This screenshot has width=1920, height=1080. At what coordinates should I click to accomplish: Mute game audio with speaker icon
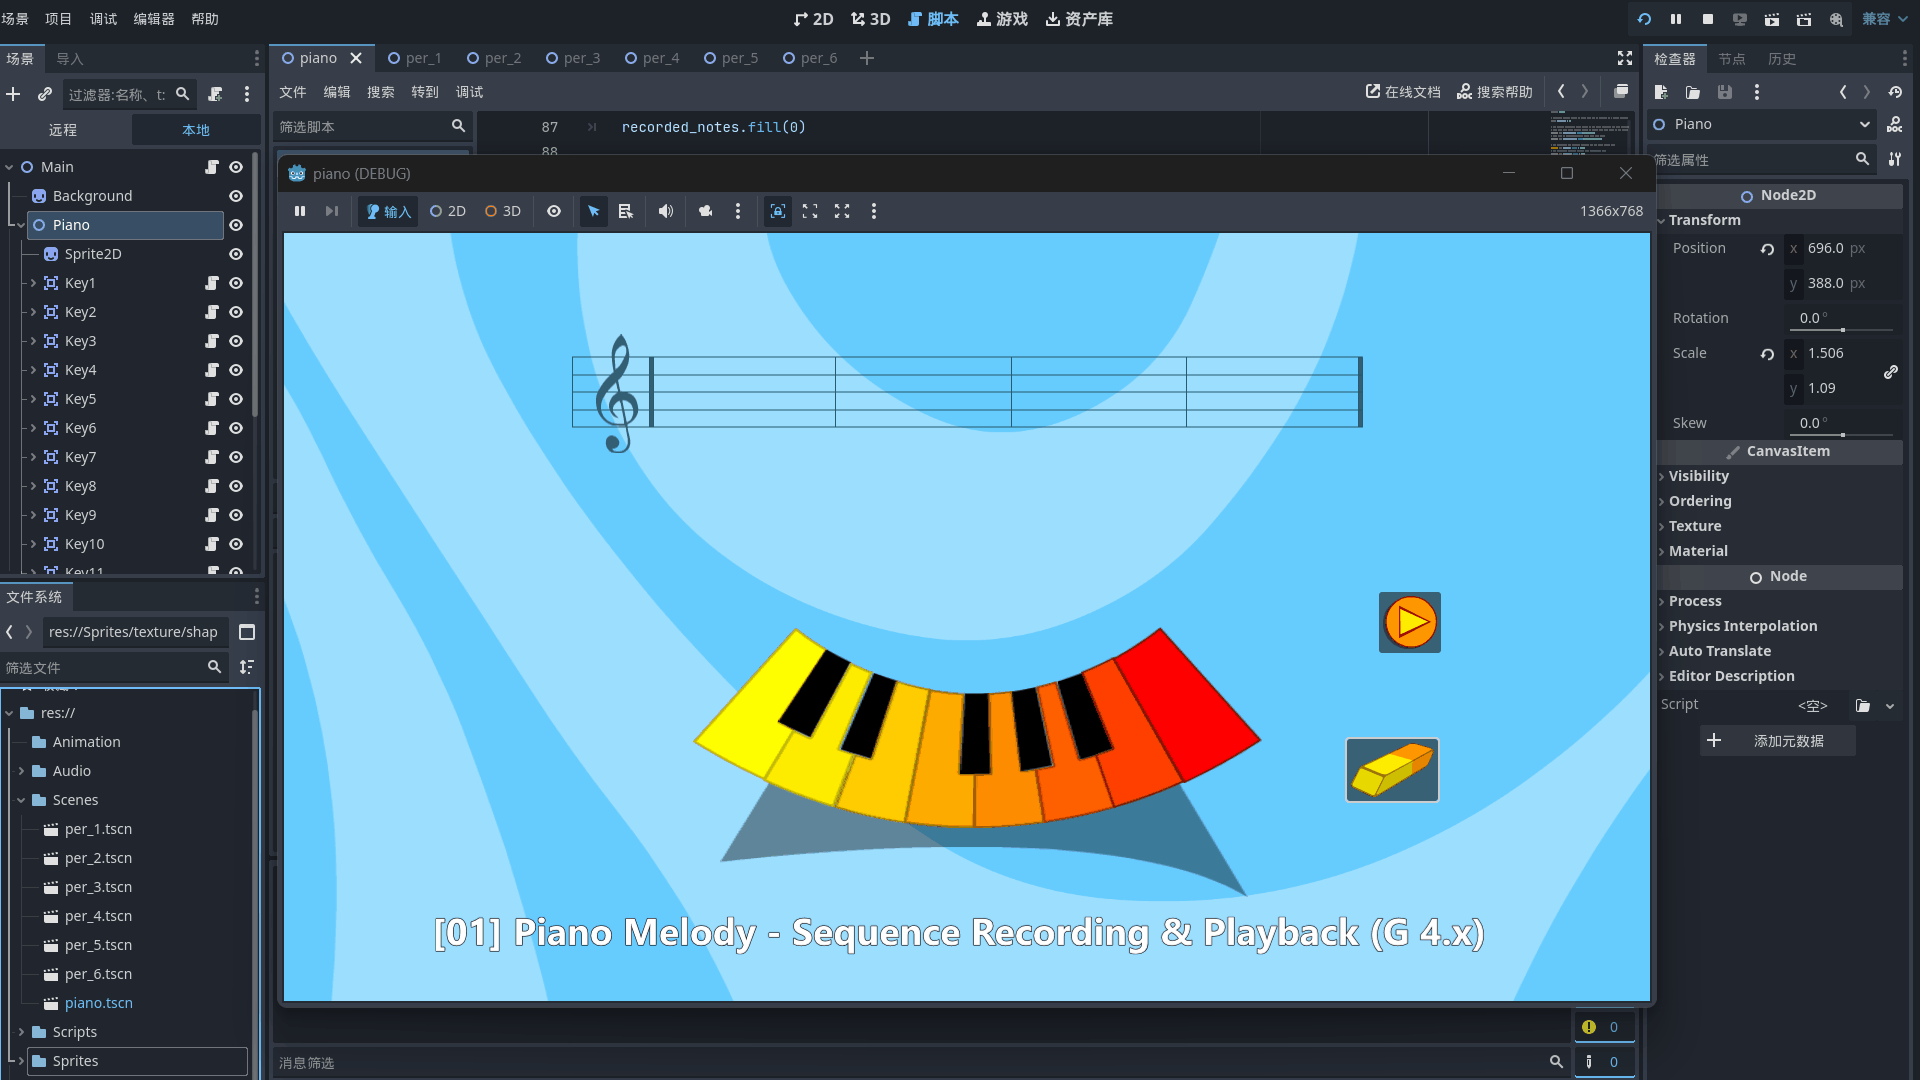click(x=665, y=211)
